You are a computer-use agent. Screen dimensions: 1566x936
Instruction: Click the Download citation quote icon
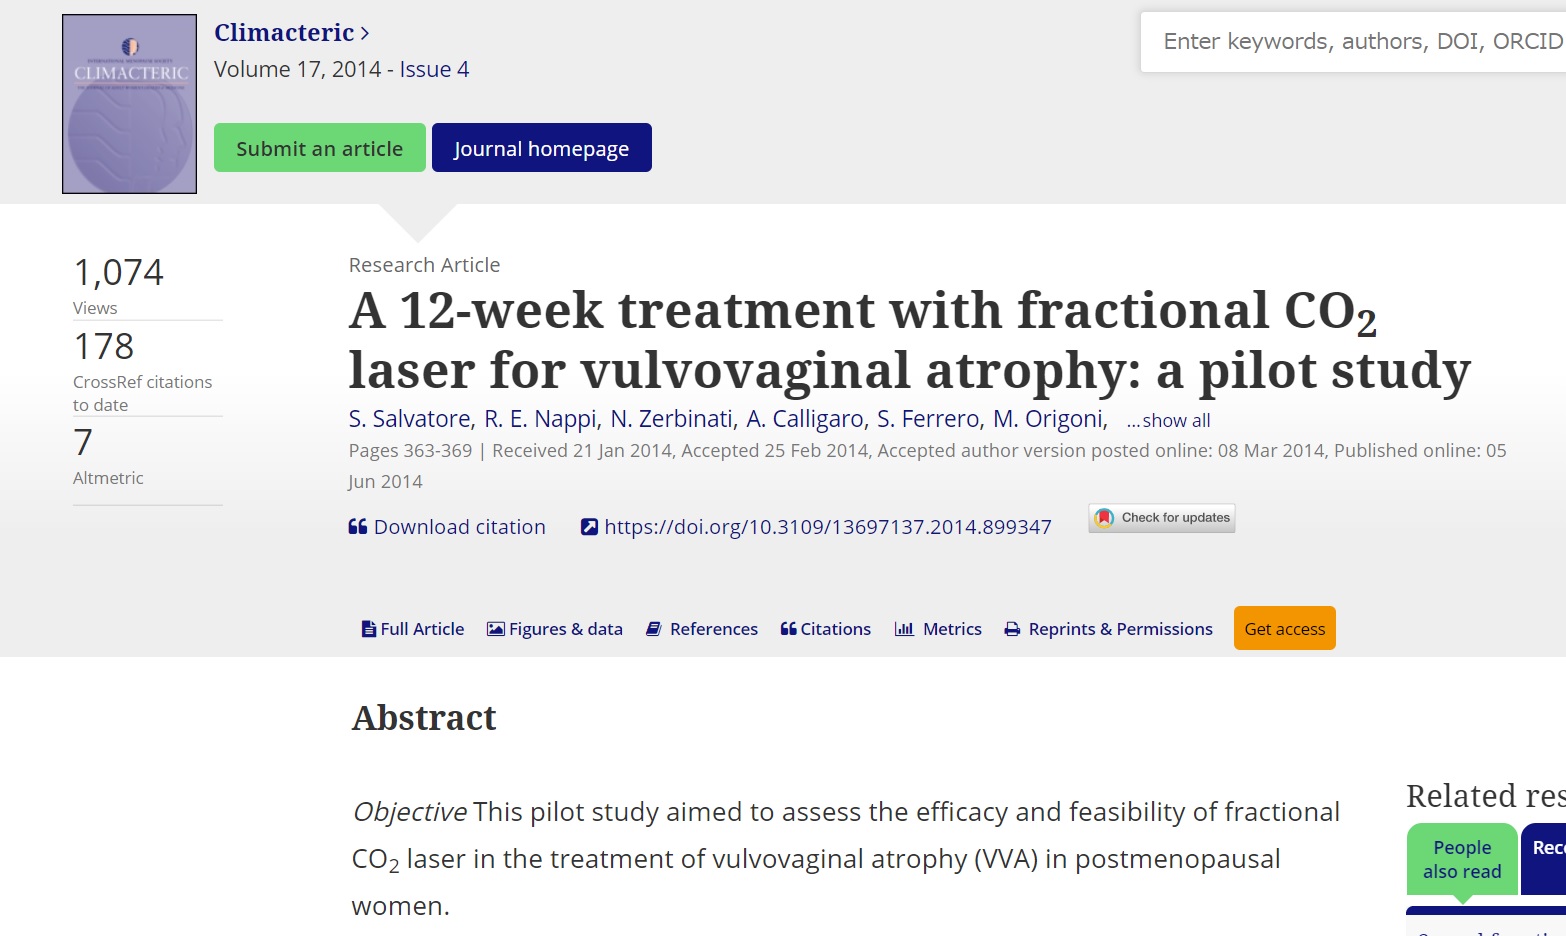click(358, 527)
